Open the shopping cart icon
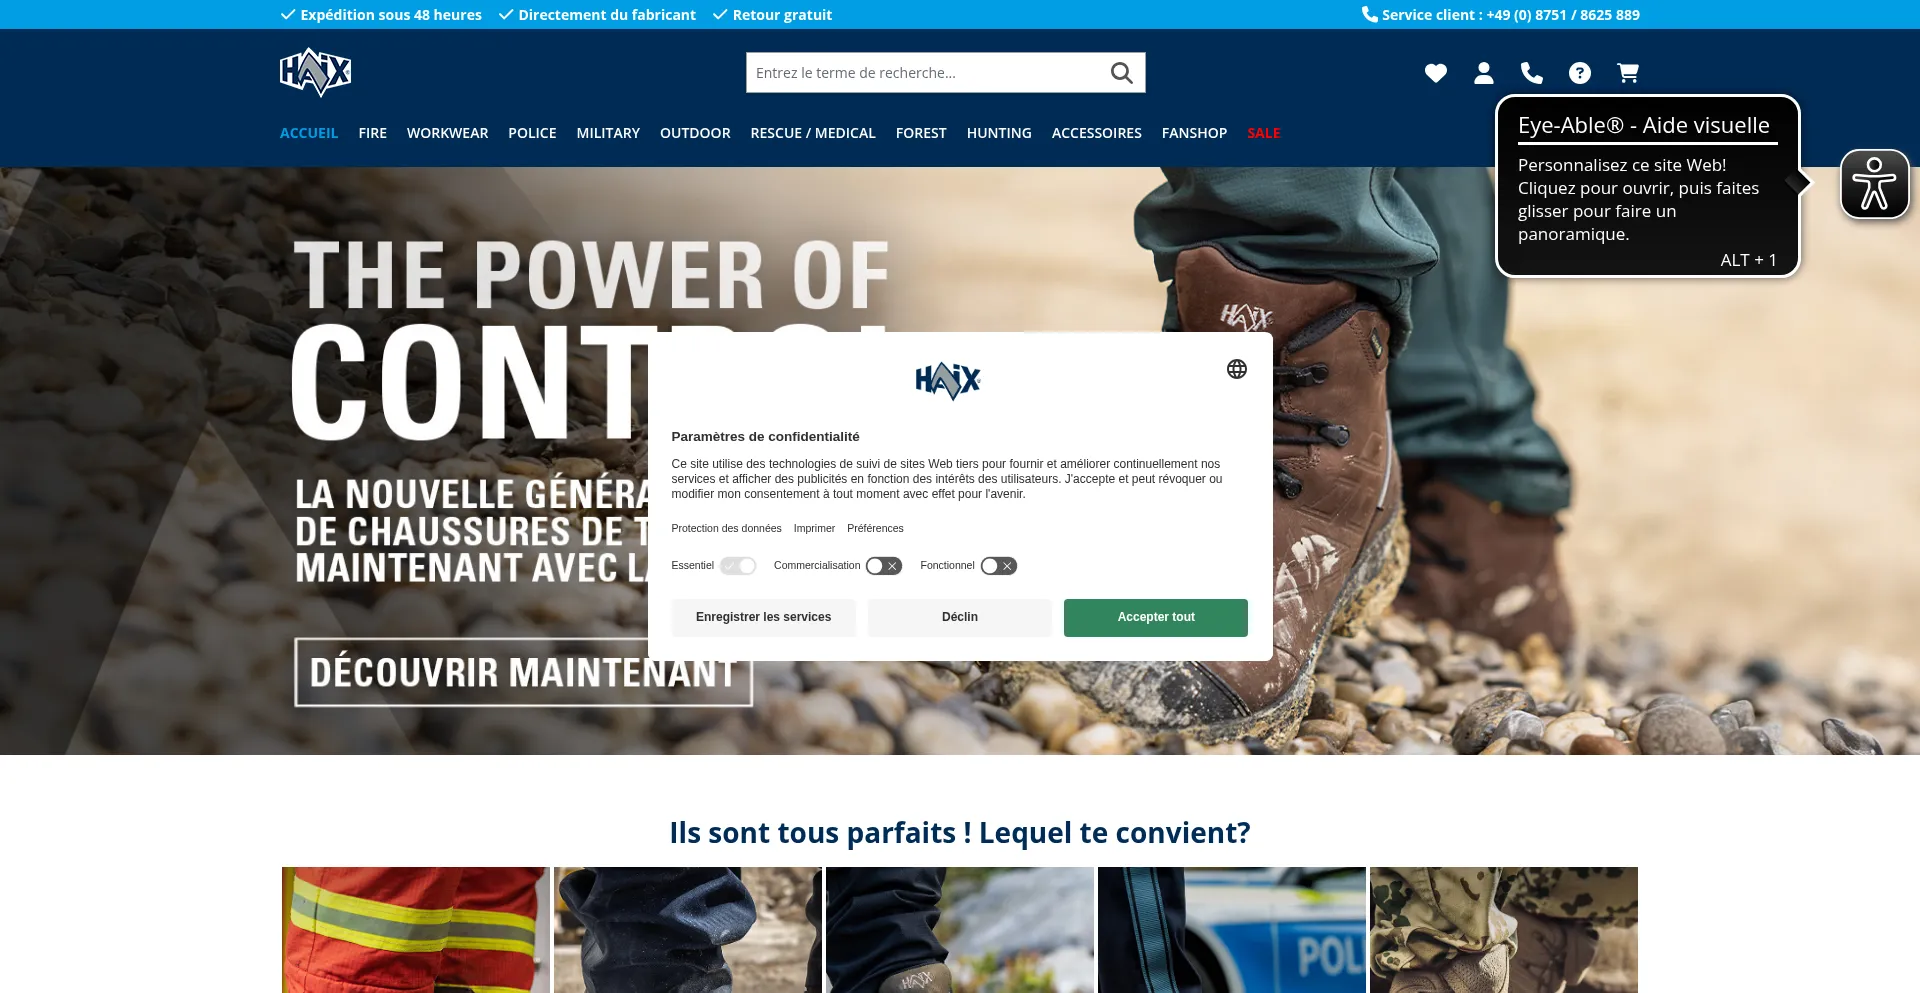The image size is (1920, 993). [1627, 73]
